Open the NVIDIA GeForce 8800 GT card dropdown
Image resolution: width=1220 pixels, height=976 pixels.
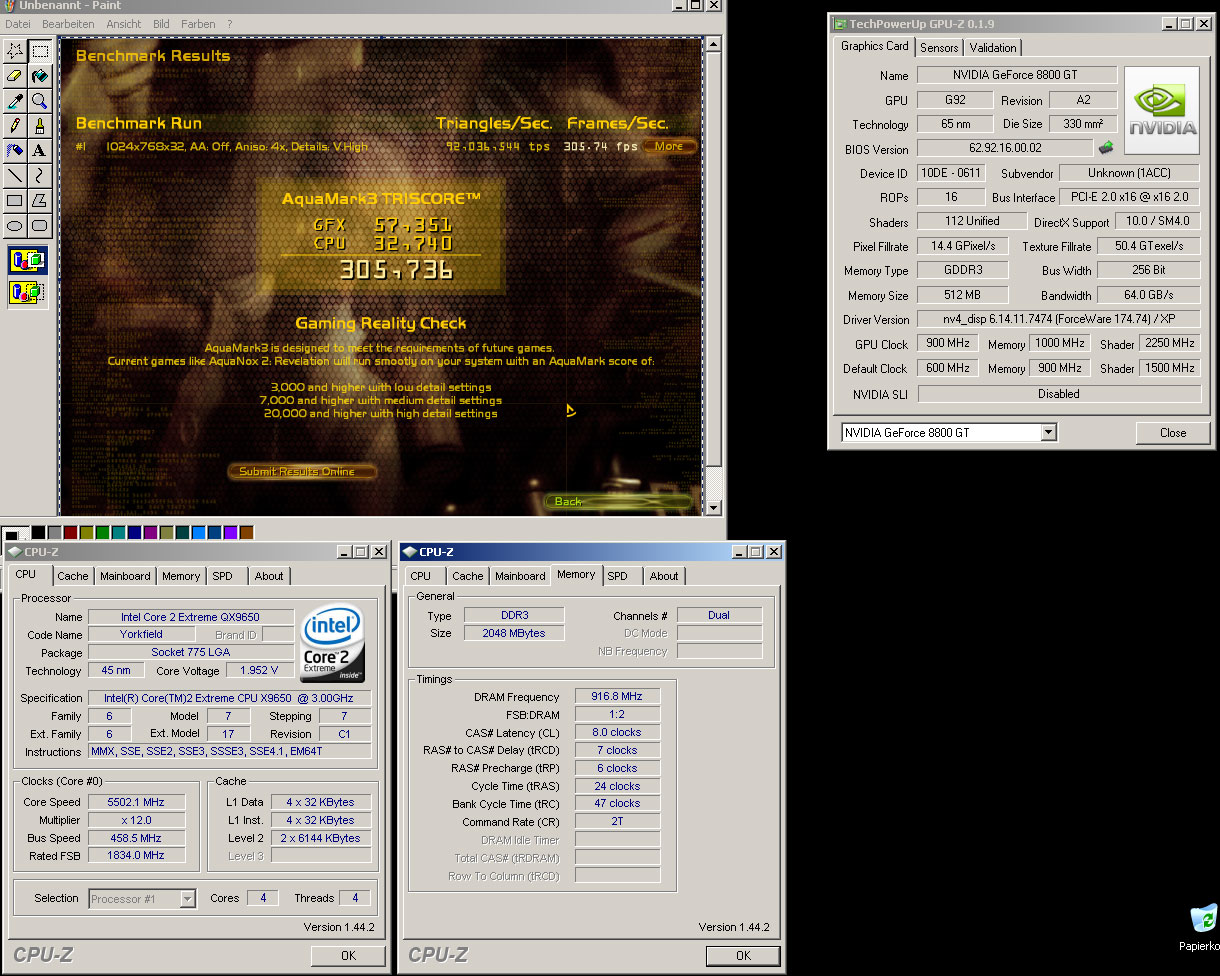pyautogui.click(x=1048, y=432)
